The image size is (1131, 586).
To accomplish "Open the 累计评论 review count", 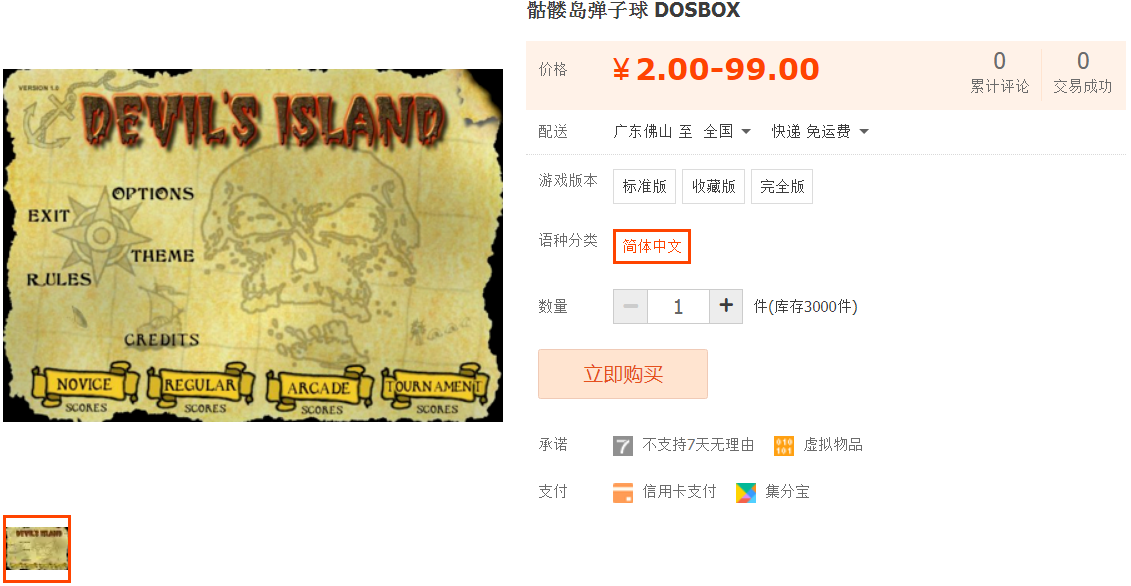I will [999, 72].
